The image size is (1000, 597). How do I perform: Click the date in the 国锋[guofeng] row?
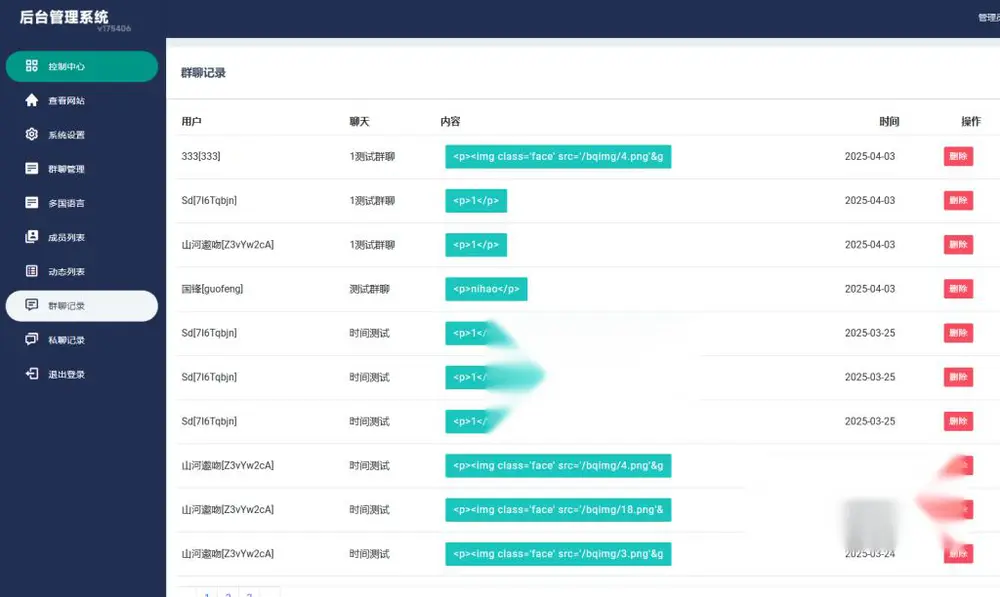(870, 289)
